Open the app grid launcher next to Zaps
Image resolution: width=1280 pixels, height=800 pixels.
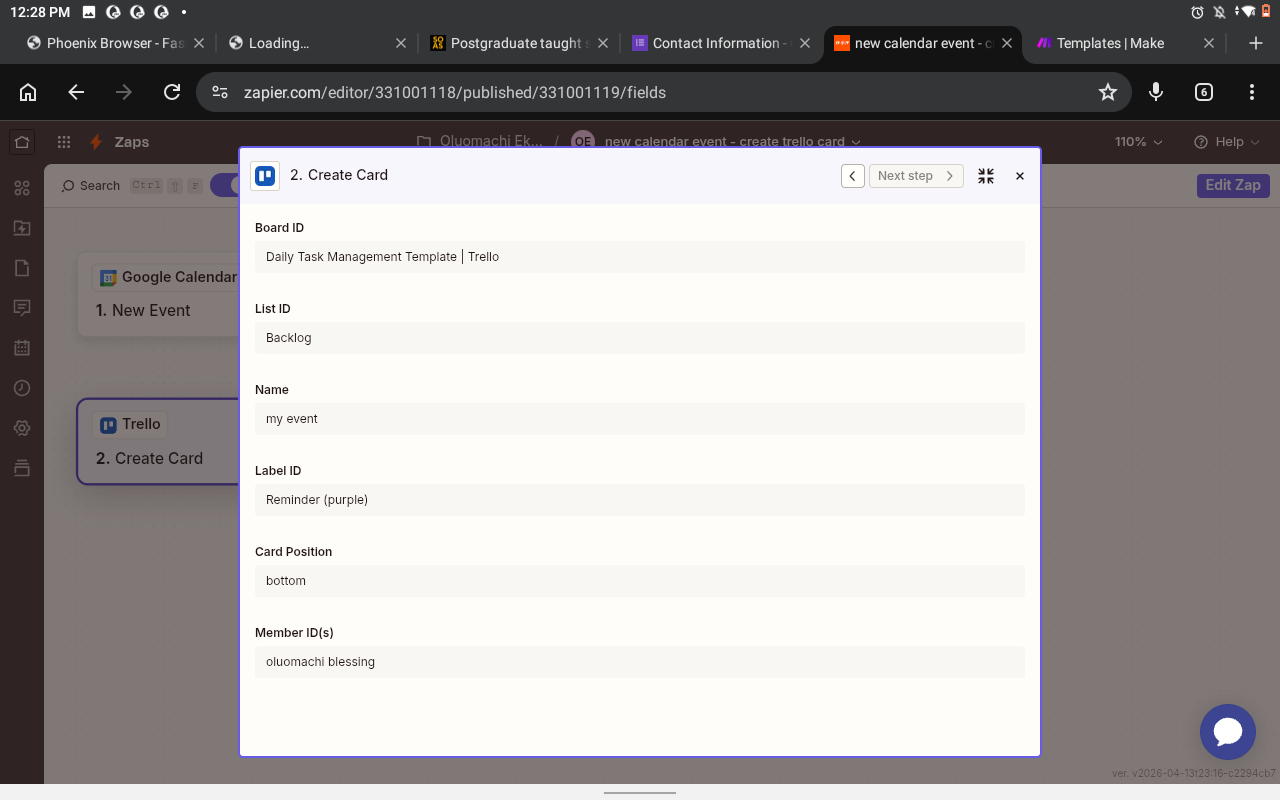pyautogui.click(x=63, y=141)
